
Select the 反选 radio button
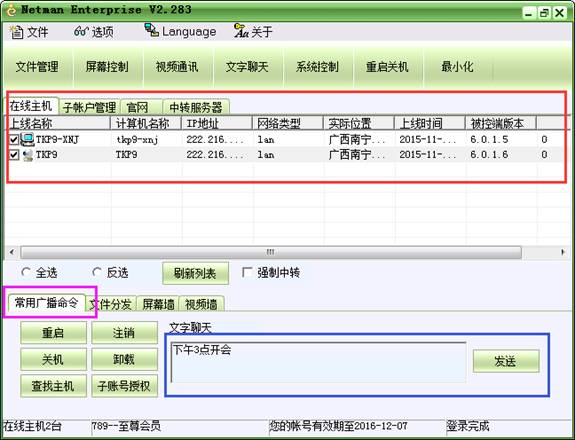[96, 272]
